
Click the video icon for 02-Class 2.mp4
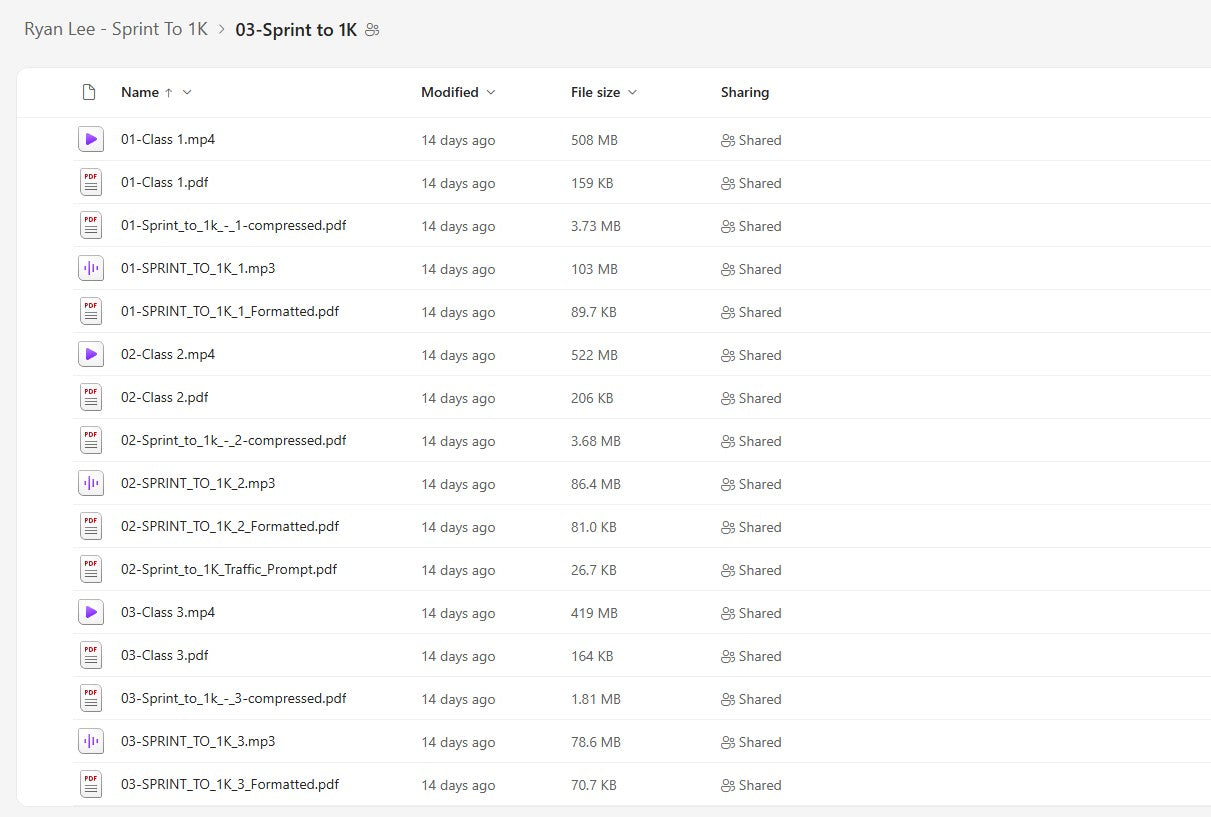tap(91, 355)
